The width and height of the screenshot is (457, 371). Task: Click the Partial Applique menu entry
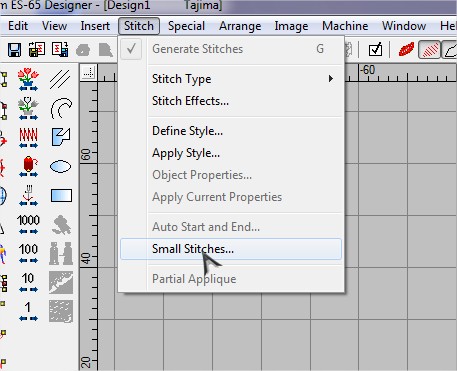[x=231, y=279]
